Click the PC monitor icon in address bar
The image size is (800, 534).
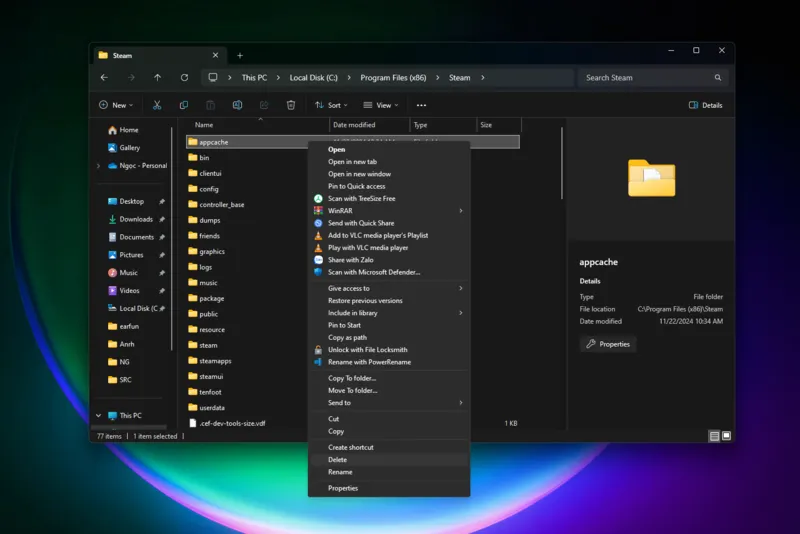(x=213, y=78)
